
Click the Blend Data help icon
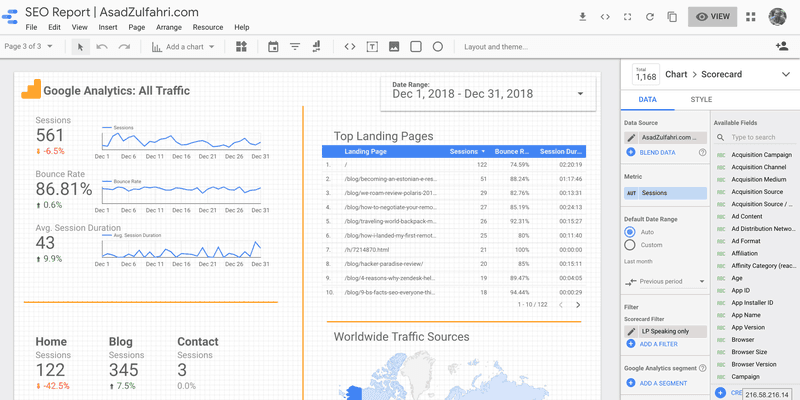coord(702,152)
